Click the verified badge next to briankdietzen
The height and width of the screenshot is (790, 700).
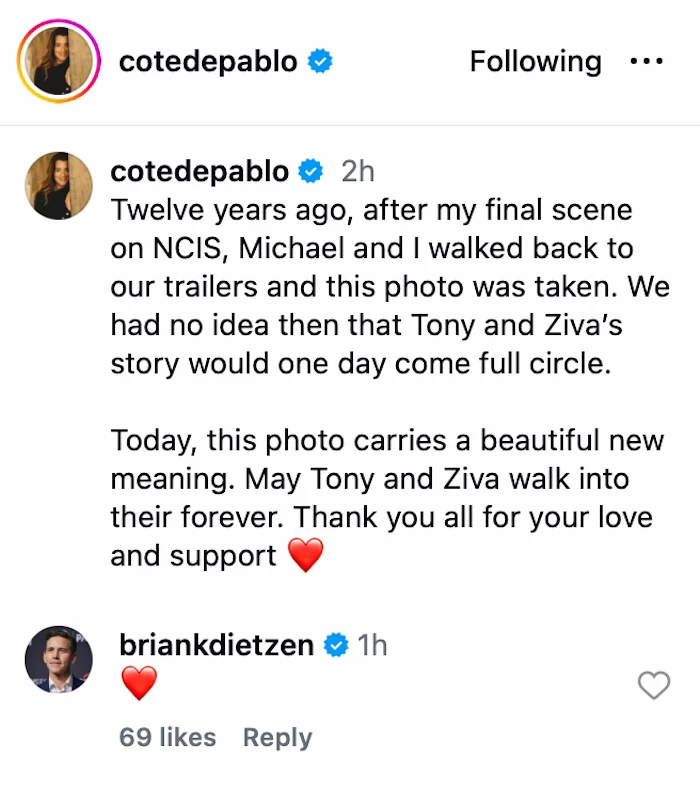[337, 646]
